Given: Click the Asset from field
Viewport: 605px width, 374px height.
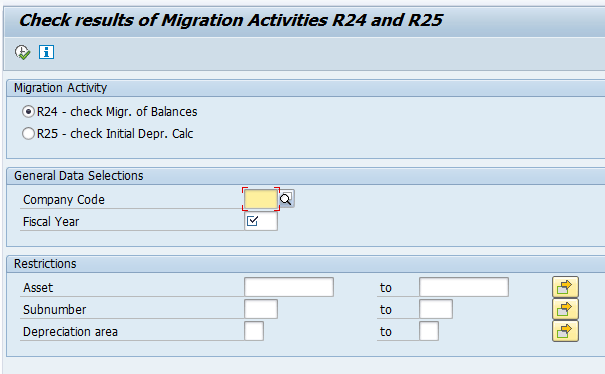Looking at the screenshot, I should [289, 287].
